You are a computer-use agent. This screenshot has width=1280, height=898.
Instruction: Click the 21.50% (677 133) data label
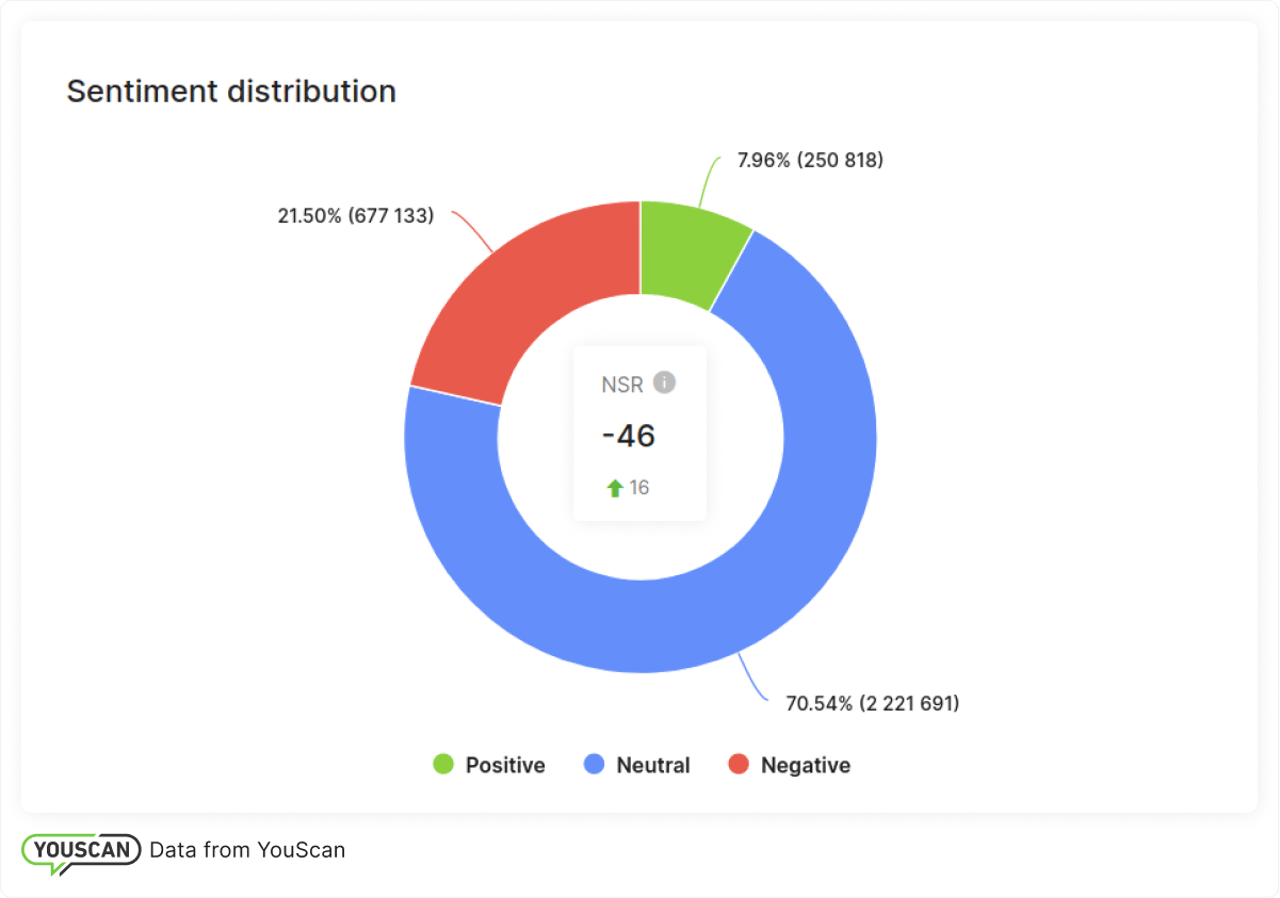[x=356, y=215]
